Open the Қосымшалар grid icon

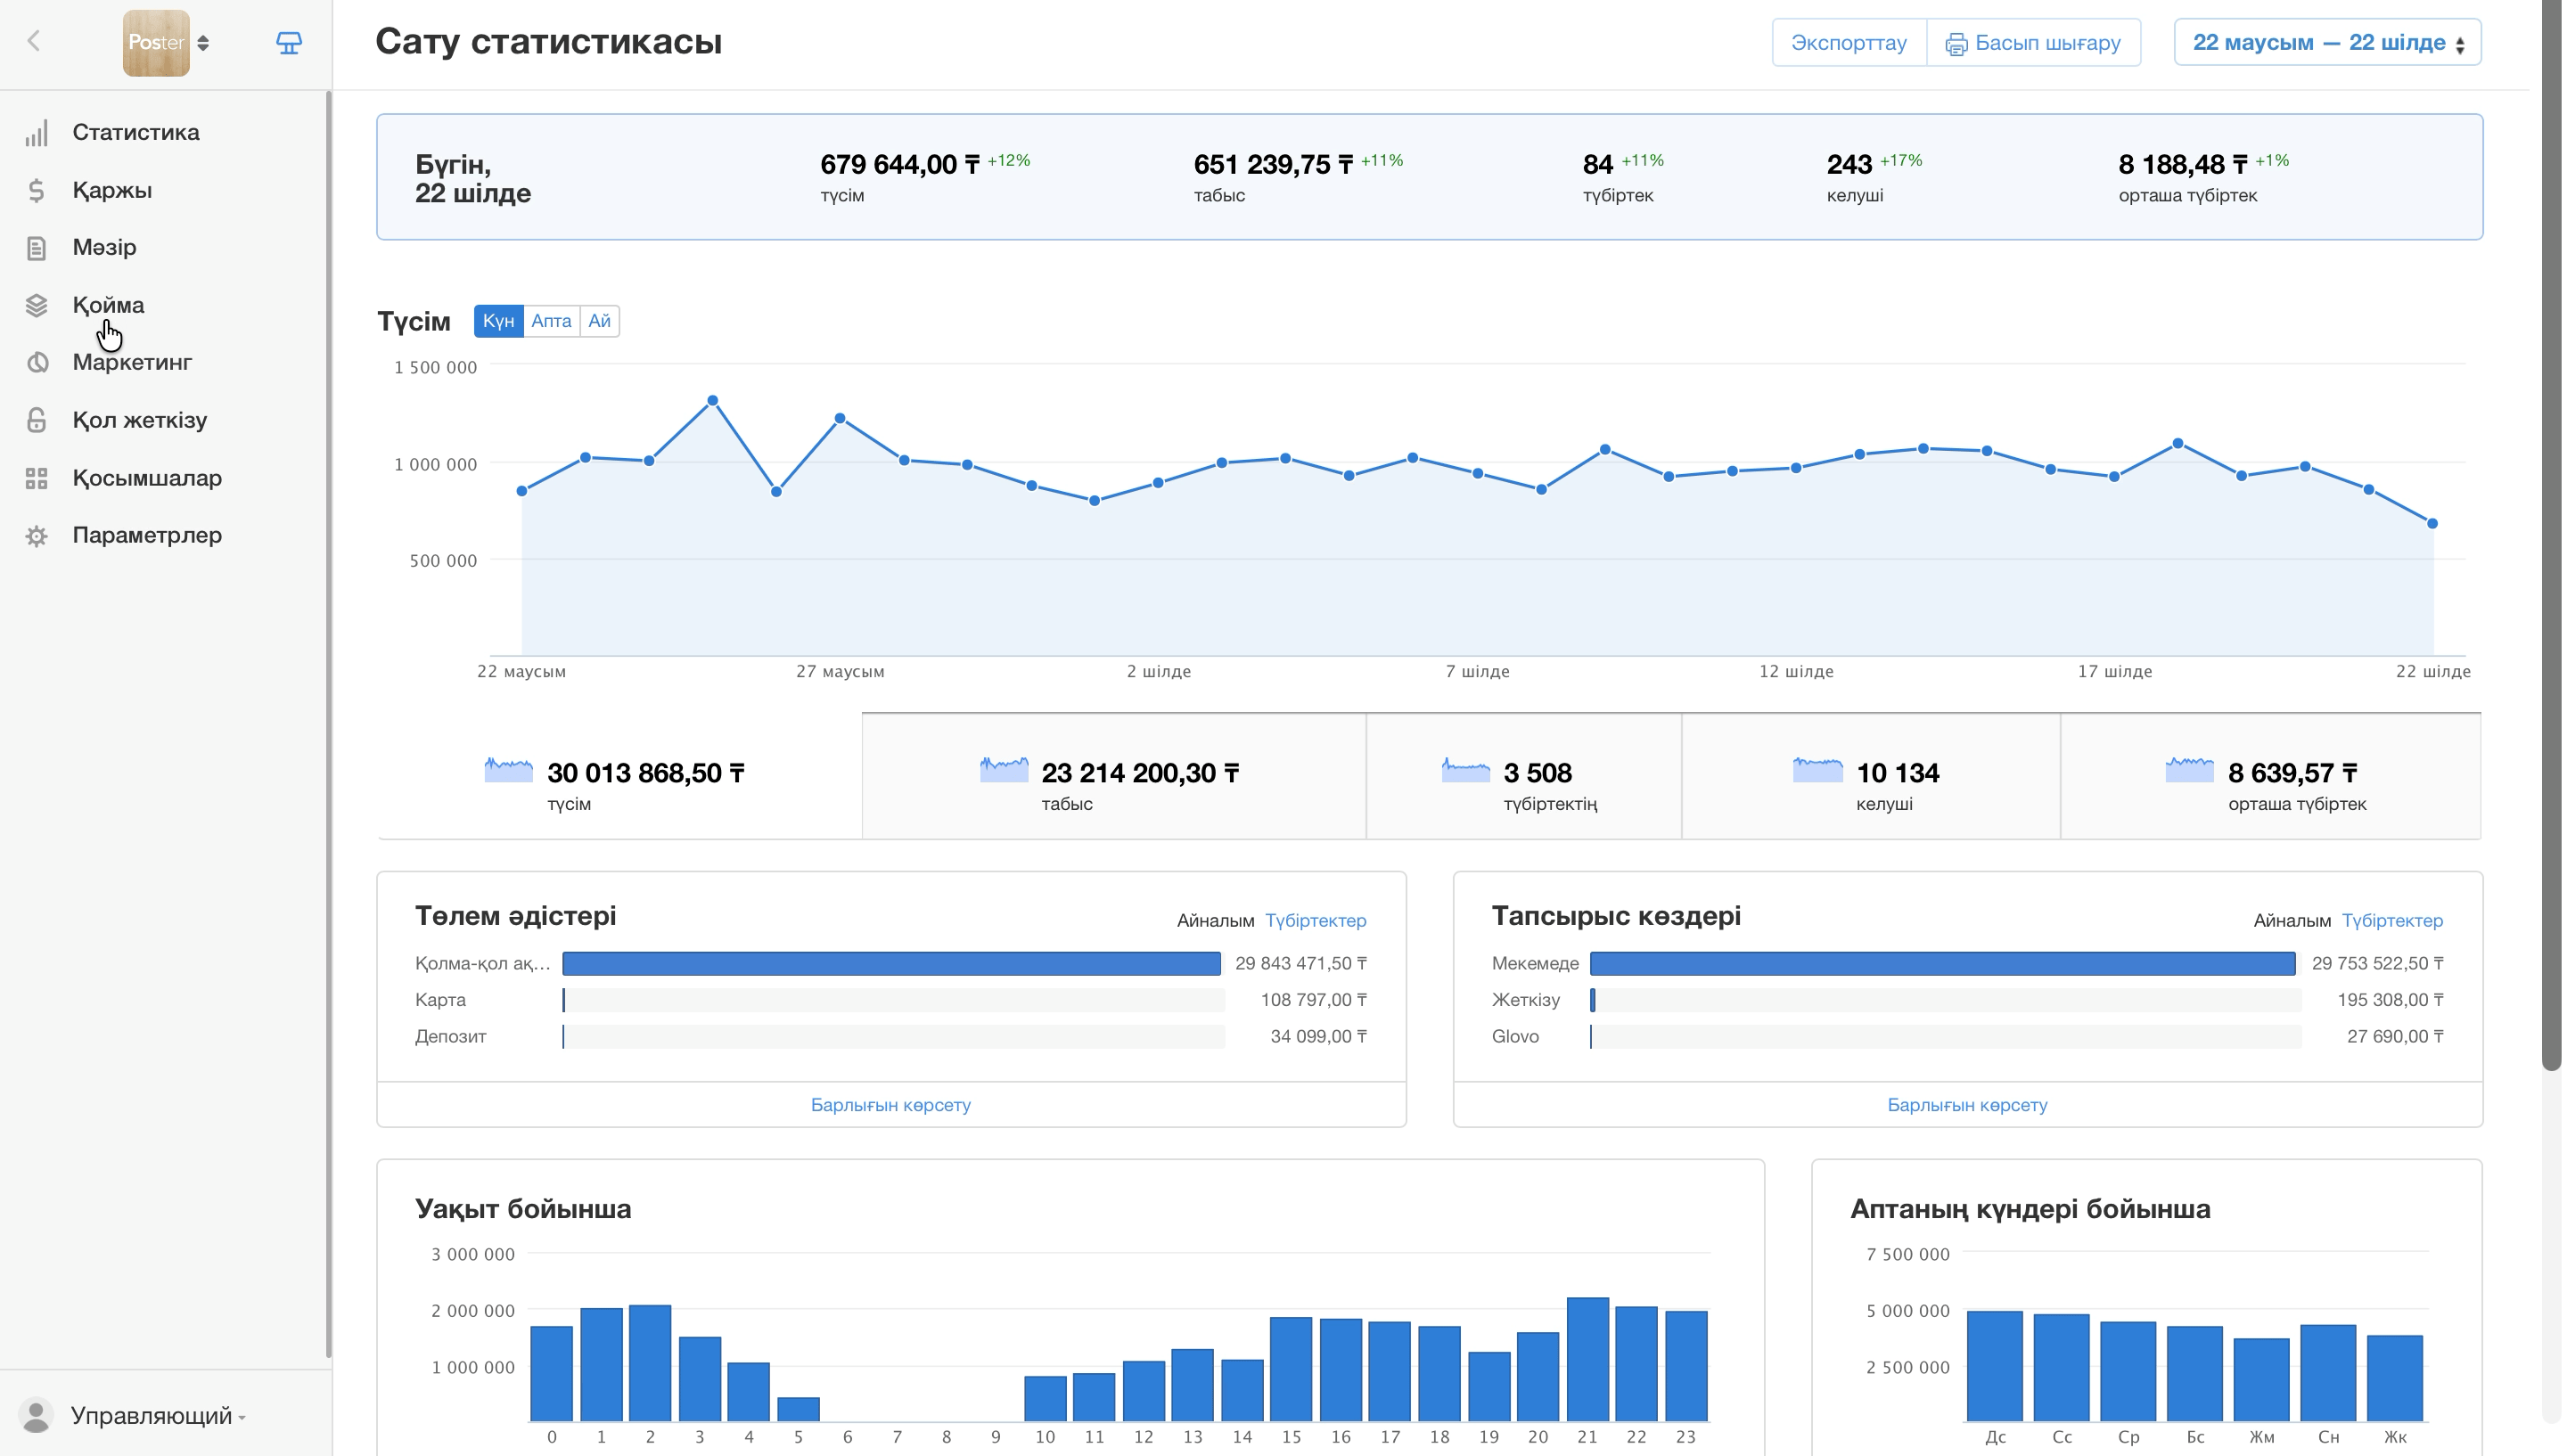(37, 478)
